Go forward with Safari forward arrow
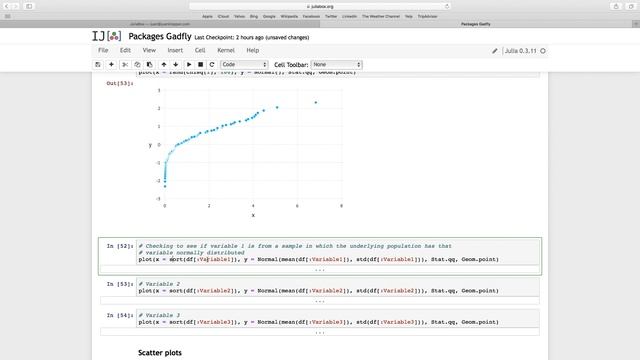 (x=16, y=7)
